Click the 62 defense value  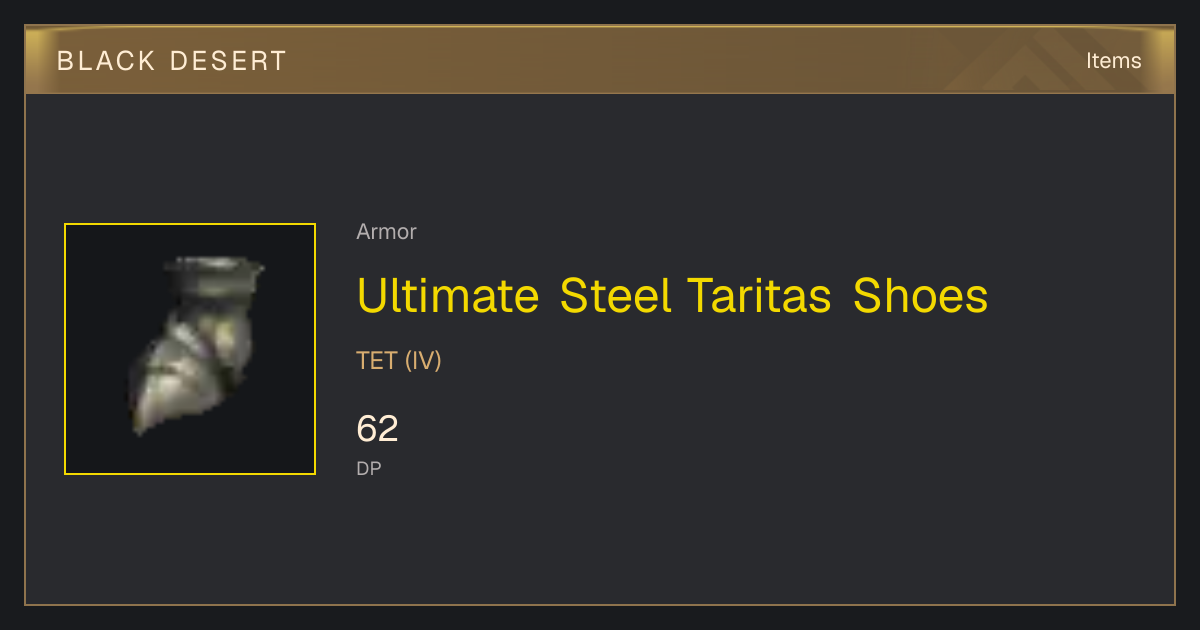point(377,429)
